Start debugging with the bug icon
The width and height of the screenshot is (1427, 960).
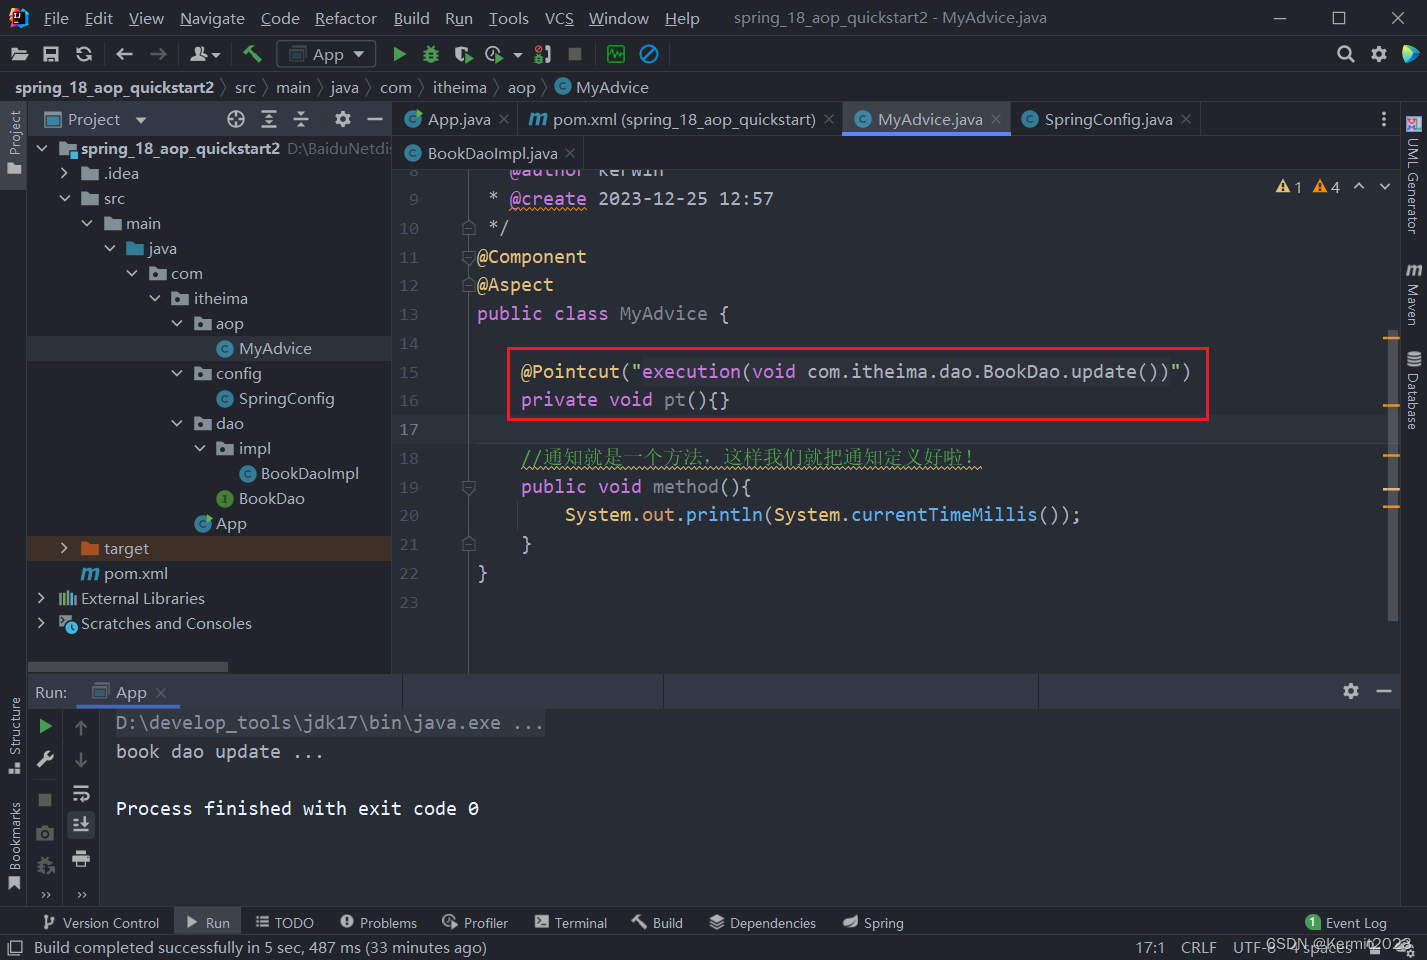[431, 54]
